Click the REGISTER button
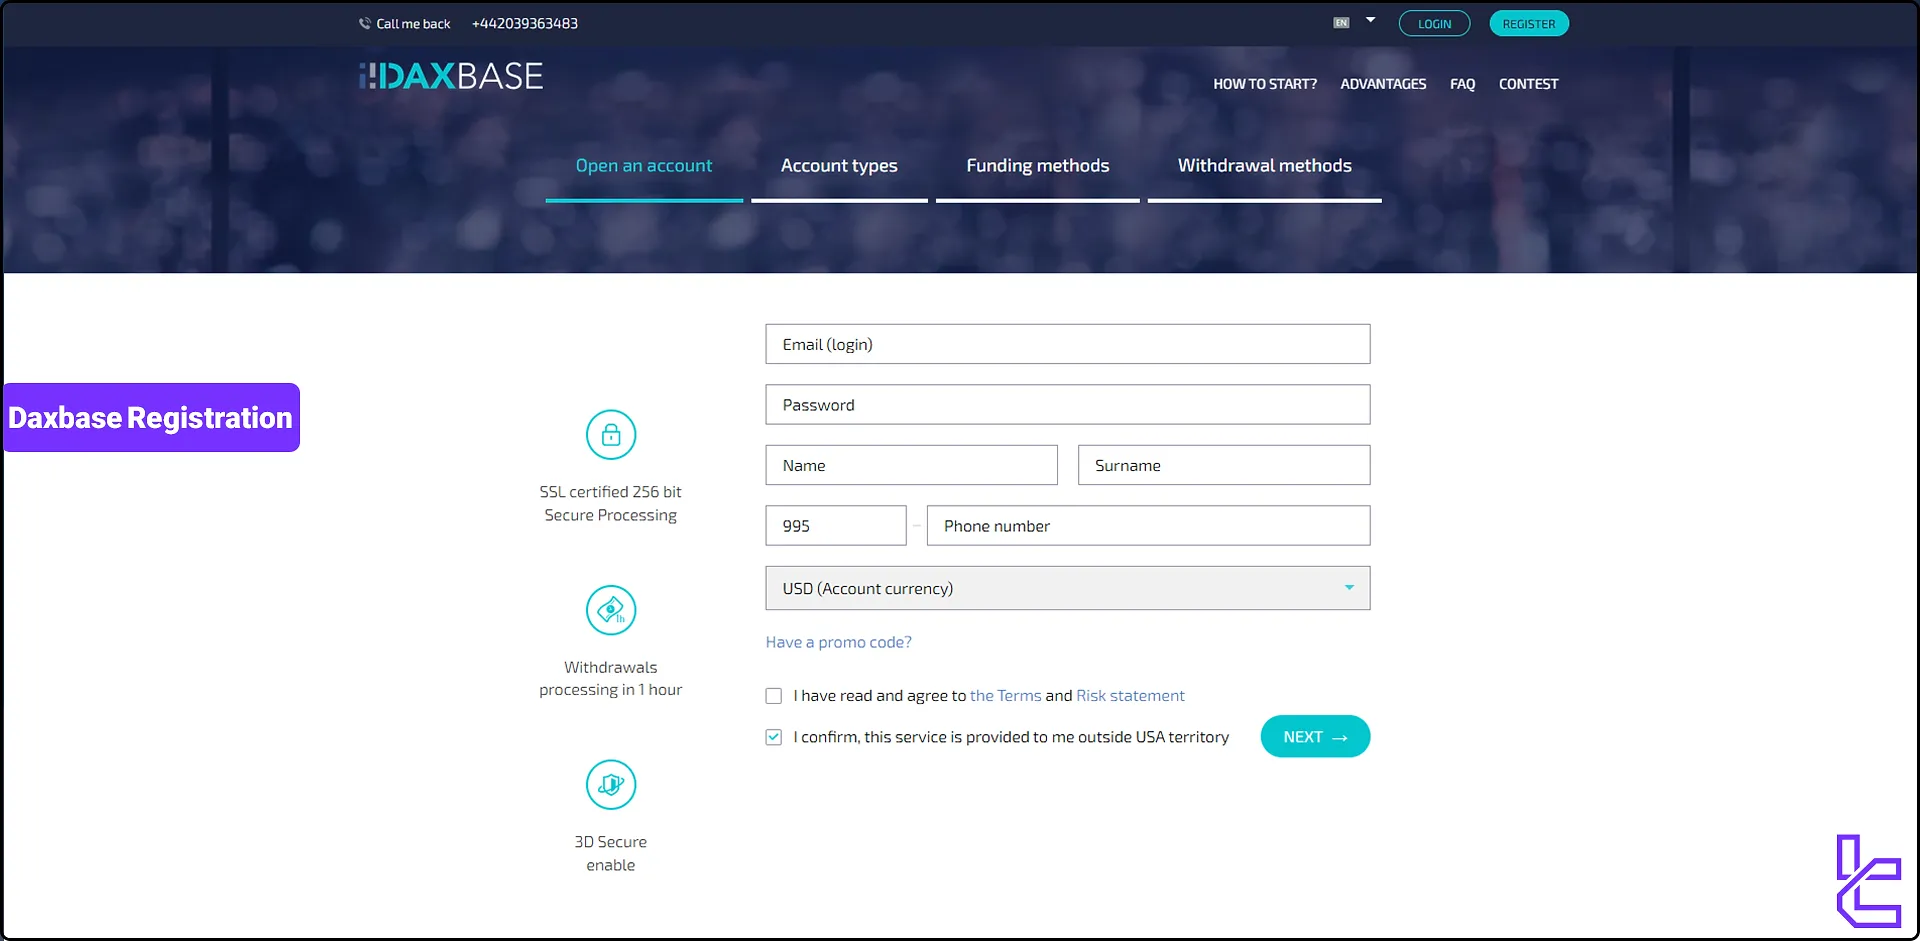The image size is (1920, 941). 1529,24
